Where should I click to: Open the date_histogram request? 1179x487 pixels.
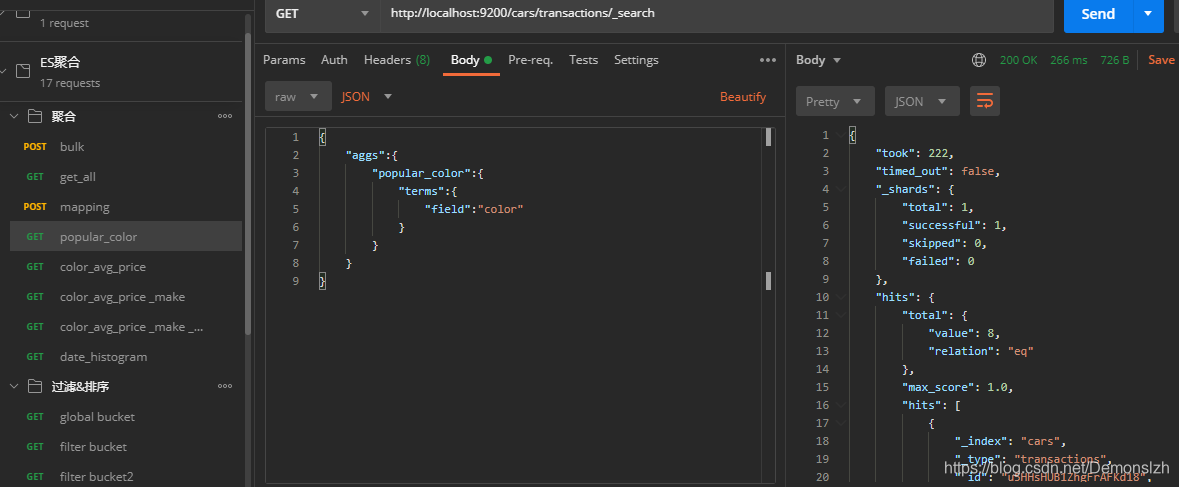(x=126, y=357)
